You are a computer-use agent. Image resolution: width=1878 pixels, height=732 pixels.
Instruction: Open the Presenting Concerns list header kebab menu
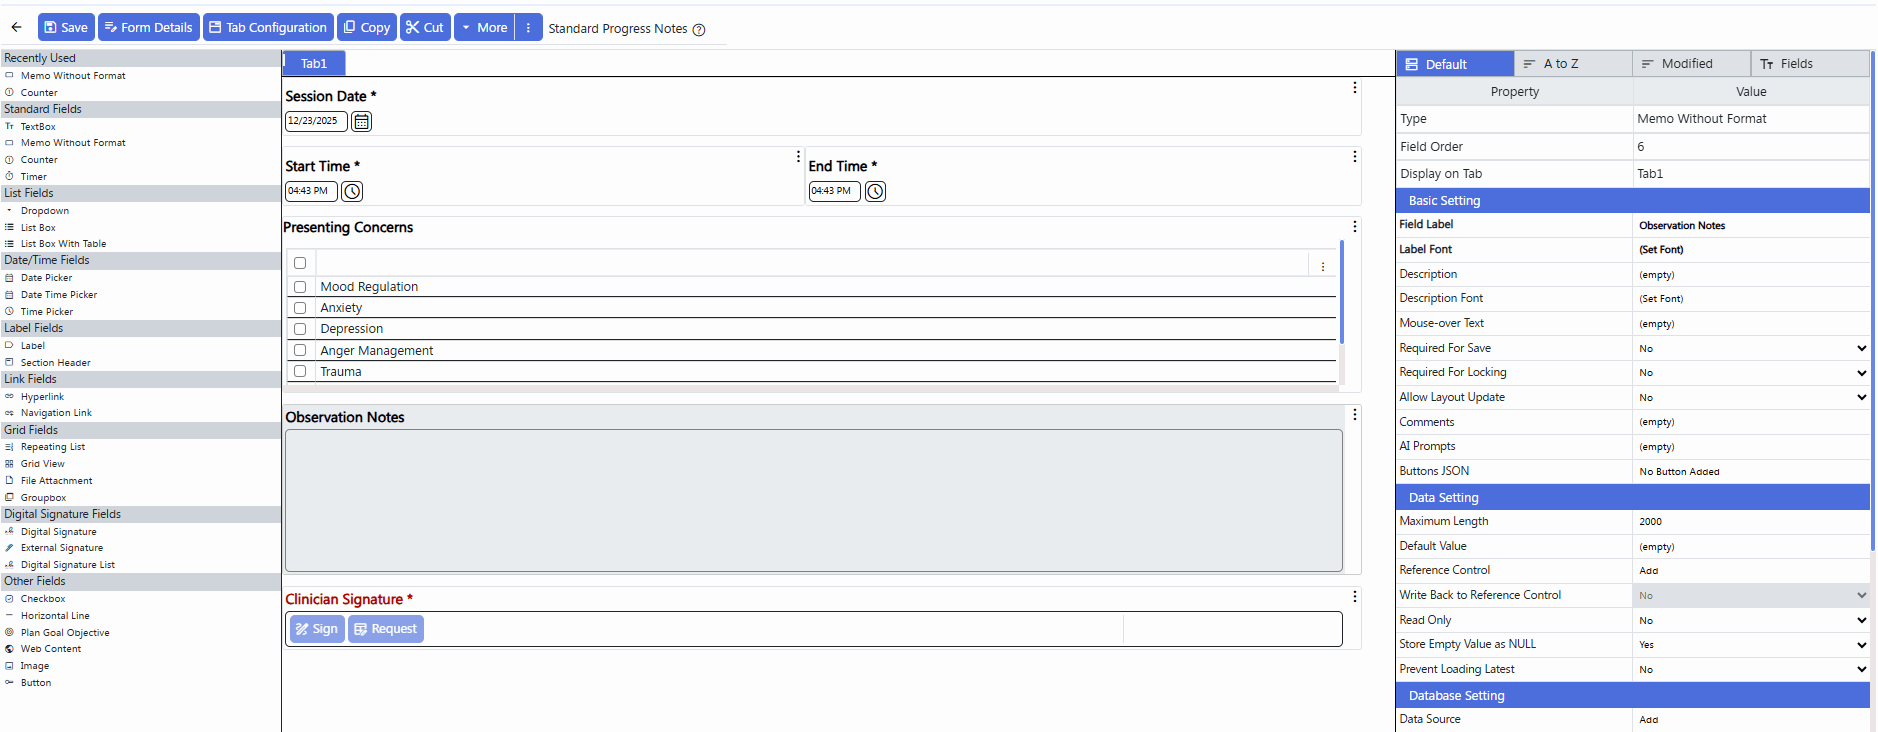pyautogui.click(x=1323, y=267)
